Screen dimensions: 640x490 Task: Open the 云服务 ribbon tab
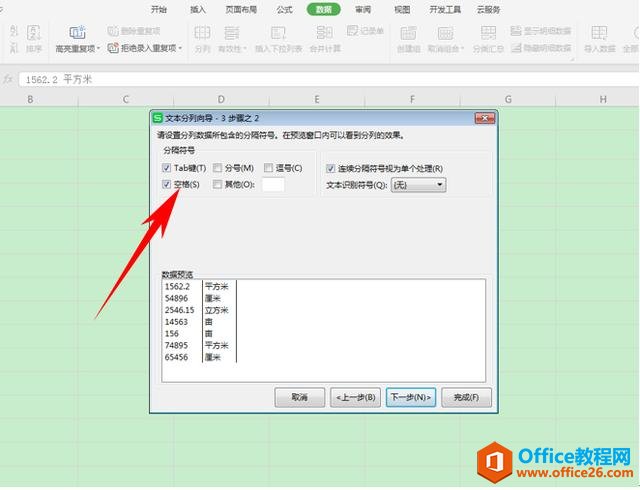[x=488, y=9]
